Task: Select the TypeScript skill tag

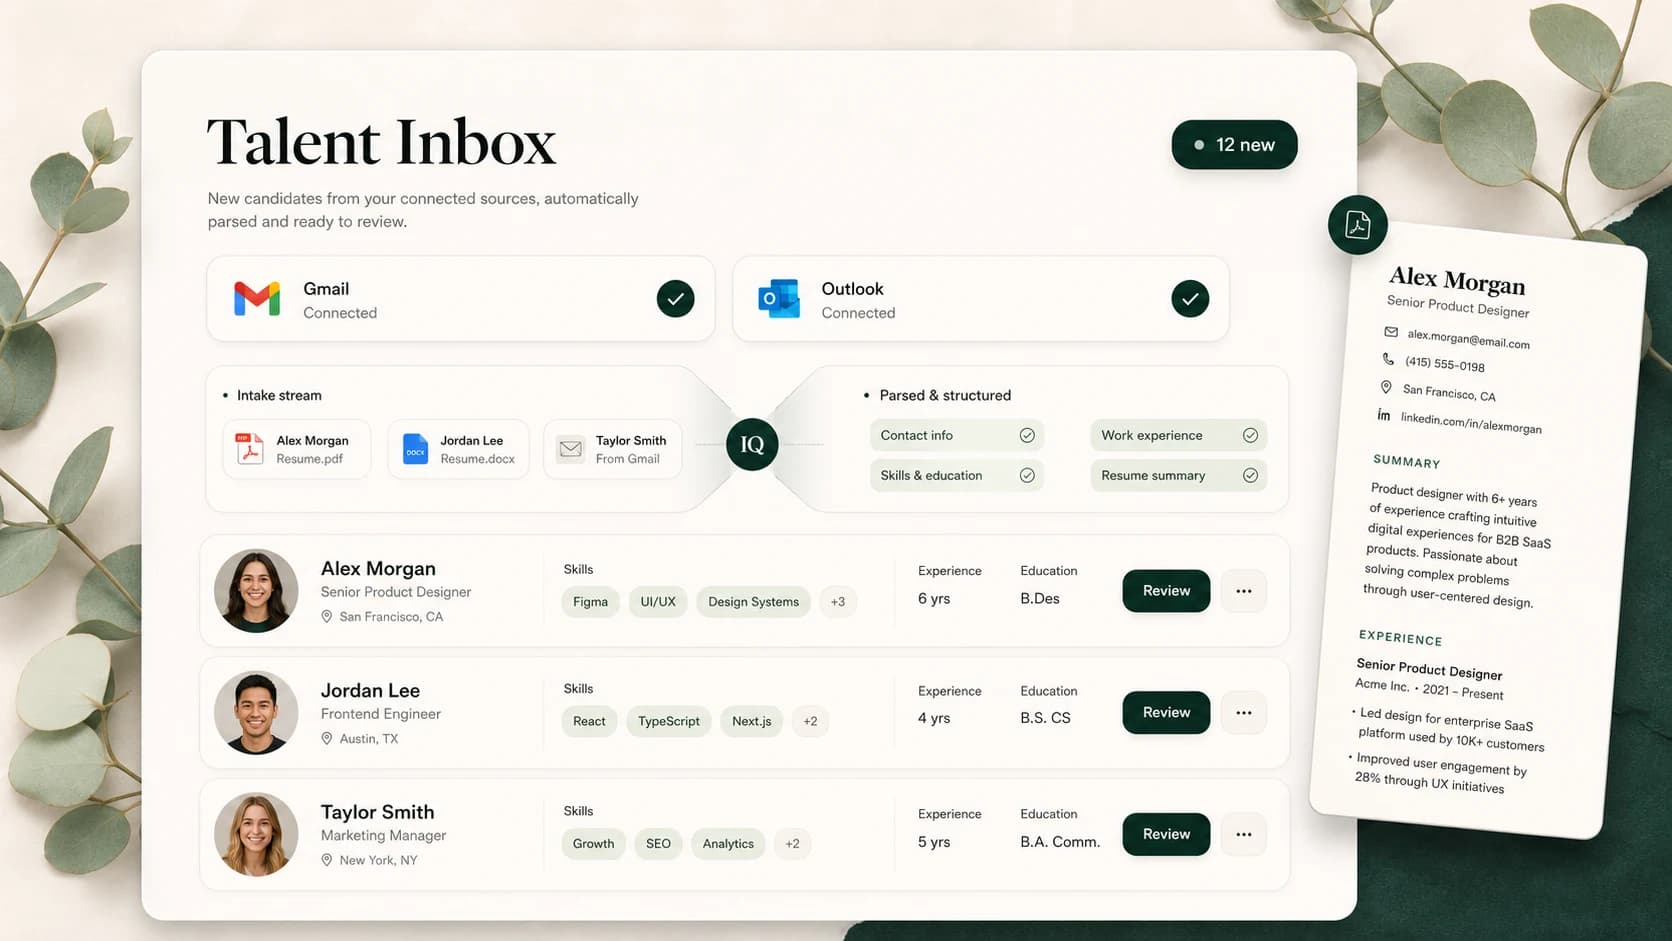Action: tap(669, 721)
